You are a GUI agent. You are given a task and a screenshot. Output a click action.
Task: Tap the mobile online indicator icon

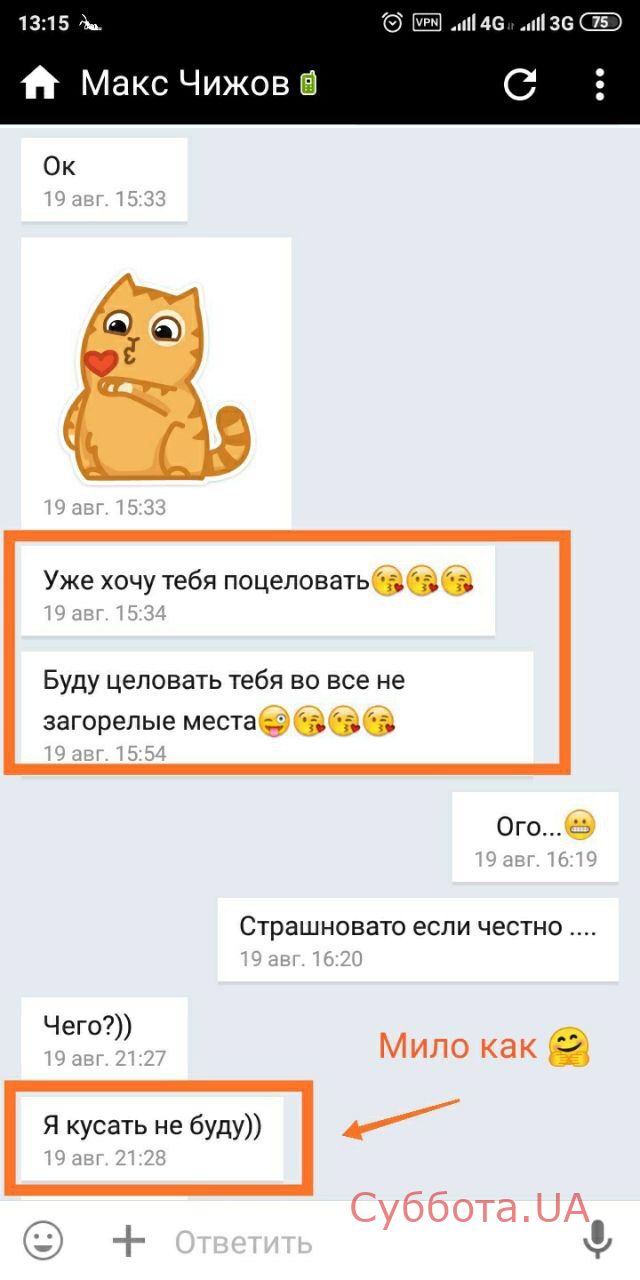coord(308,84)
